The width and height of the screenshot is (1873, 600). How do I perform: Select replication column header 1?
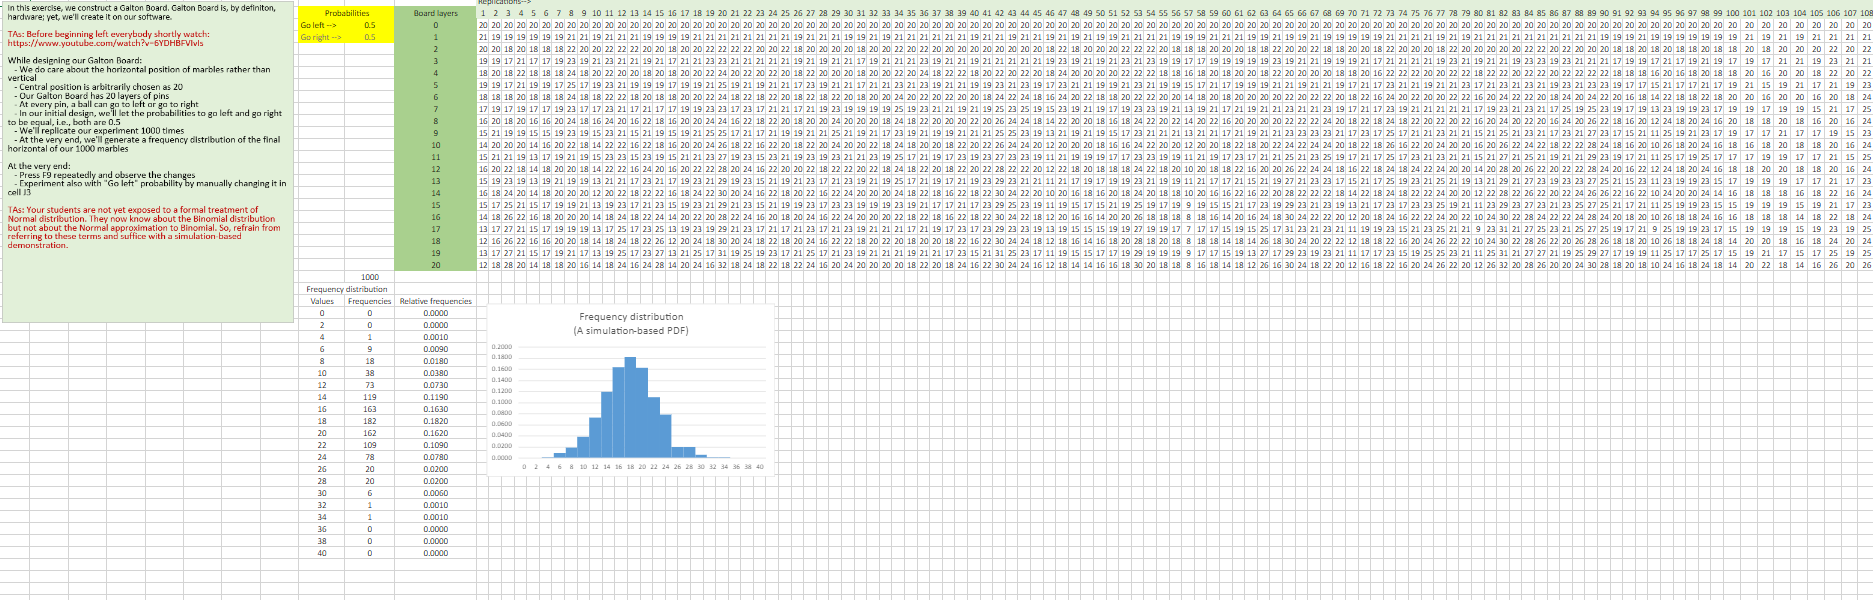[x=483, y=13]
